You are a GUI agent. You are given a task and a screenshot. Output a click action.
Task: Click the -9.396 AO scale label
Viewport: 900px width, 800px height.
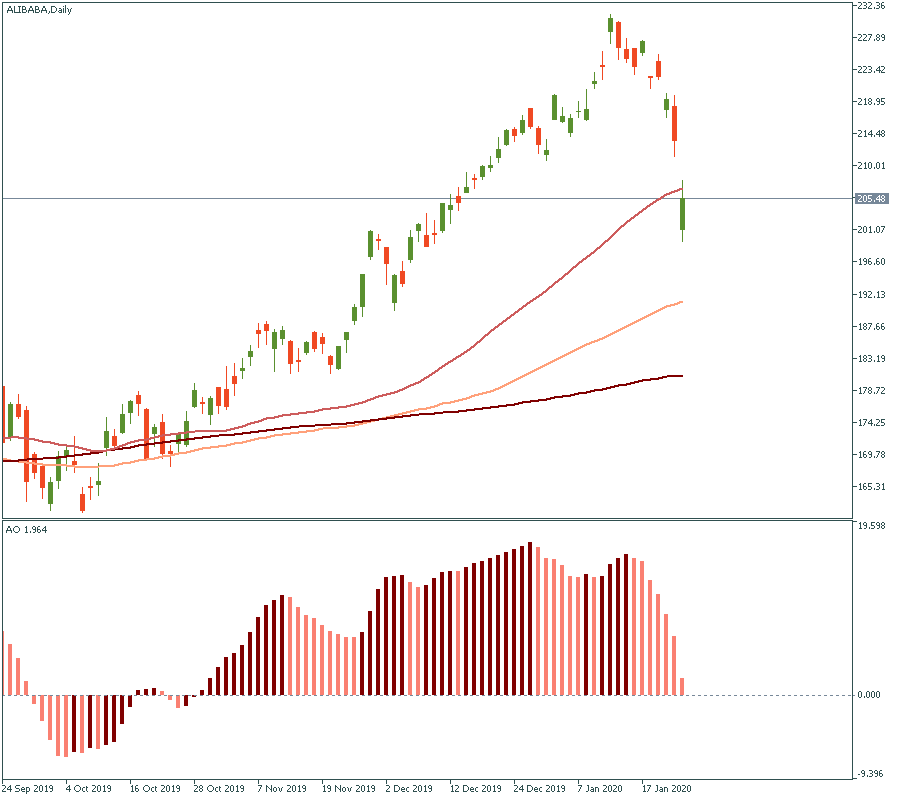(870, 773)
